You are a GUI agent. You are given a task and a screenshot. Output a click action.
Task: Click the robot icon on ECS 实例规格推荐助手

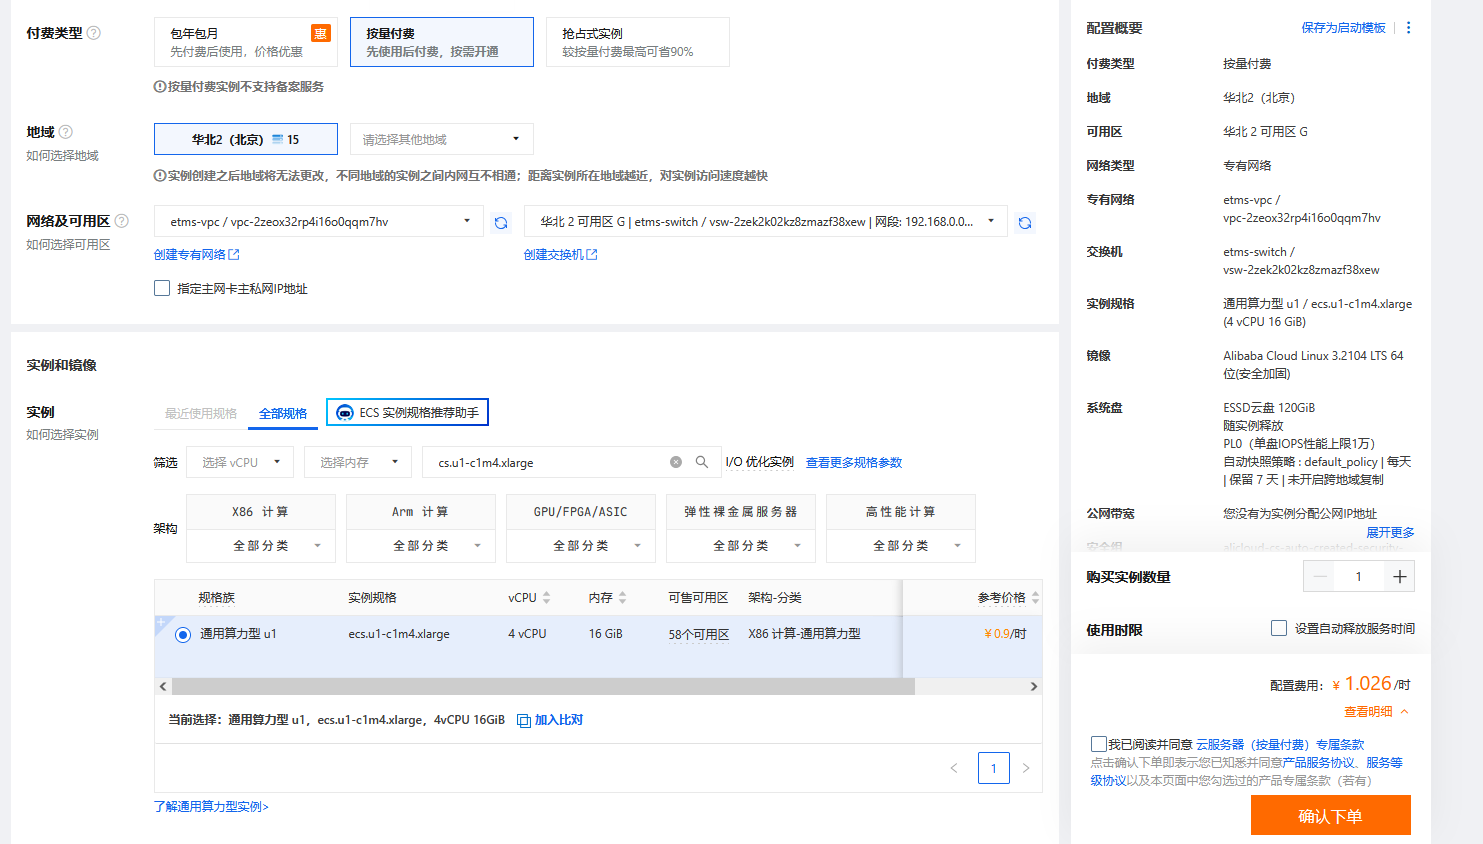pos(345,413)
